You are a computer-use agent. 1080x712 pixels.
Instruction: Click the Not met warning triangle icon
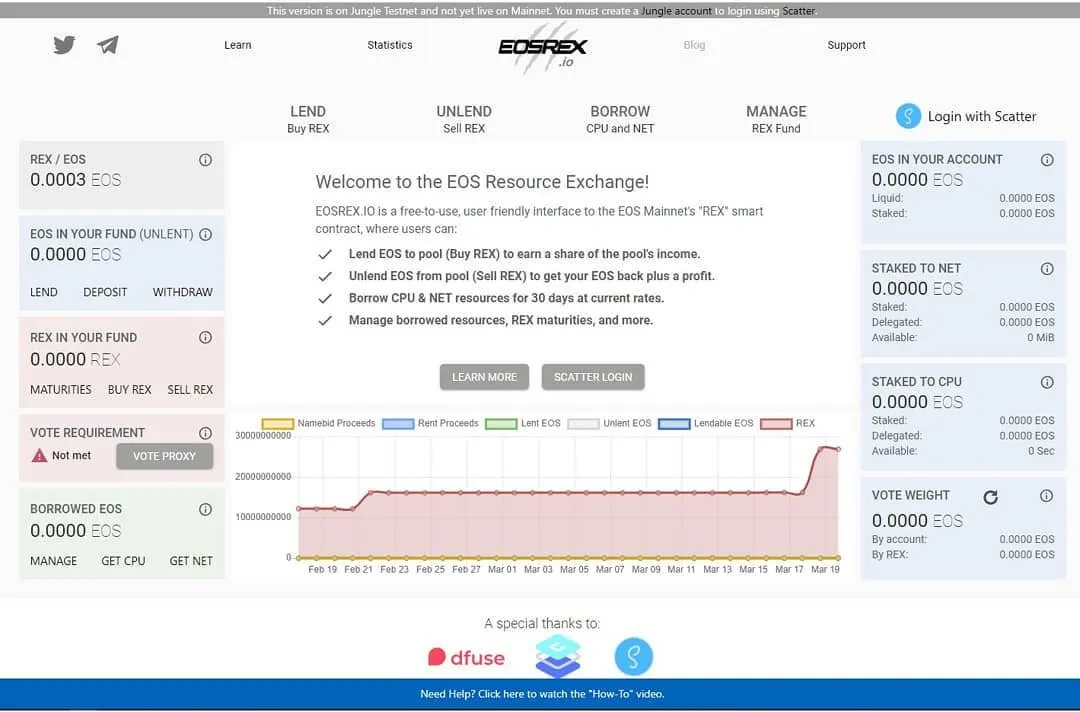pos(39,455)
